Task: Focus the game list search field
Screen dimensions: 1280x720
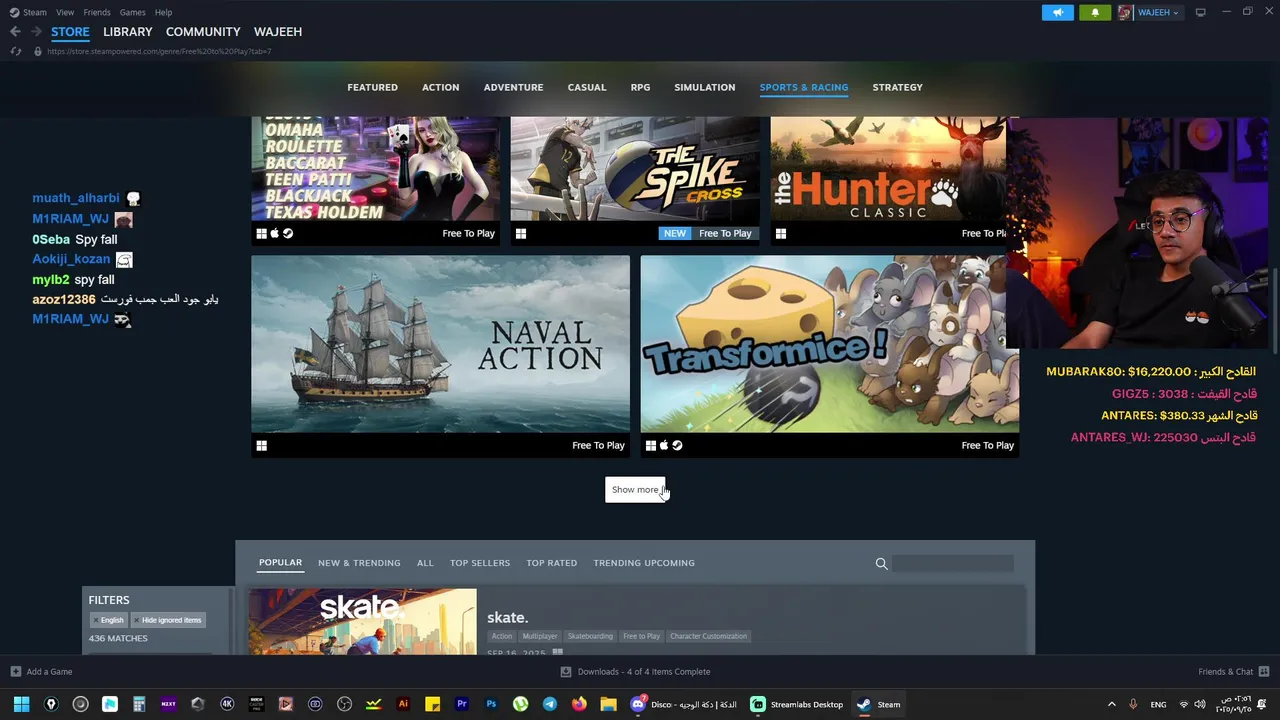Action: 953,564
